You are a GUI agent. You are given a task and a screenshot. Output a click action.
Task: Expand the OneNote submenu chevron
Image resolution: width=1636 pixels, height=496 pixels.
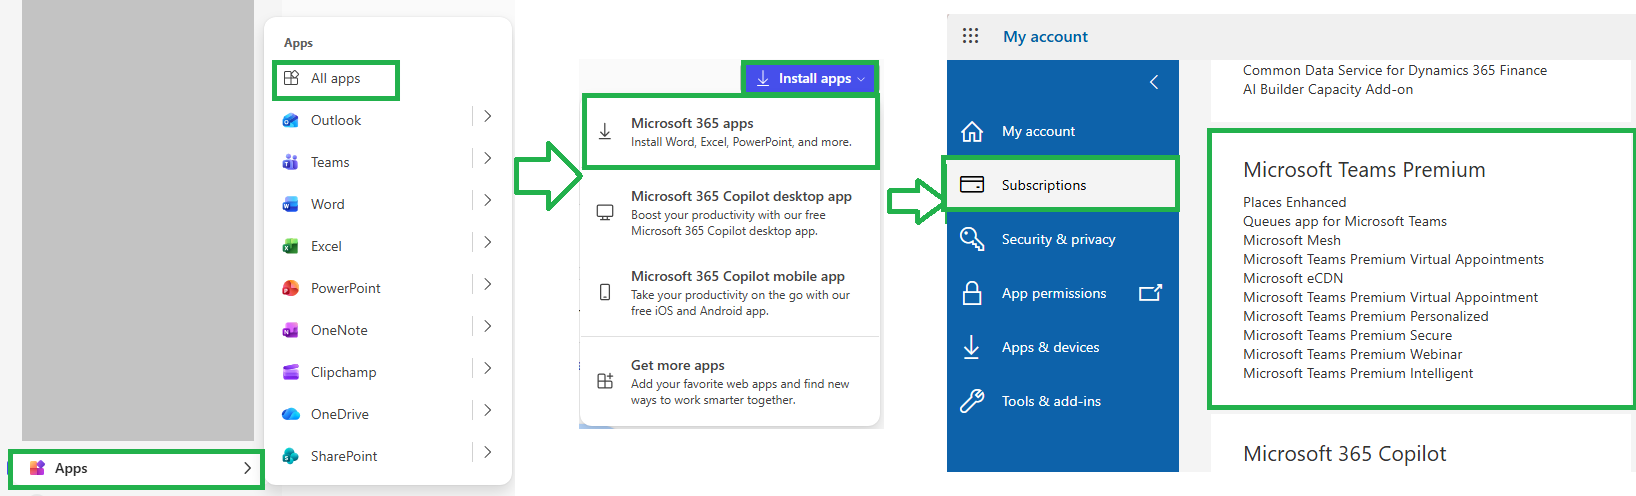(x=487, y=326)
